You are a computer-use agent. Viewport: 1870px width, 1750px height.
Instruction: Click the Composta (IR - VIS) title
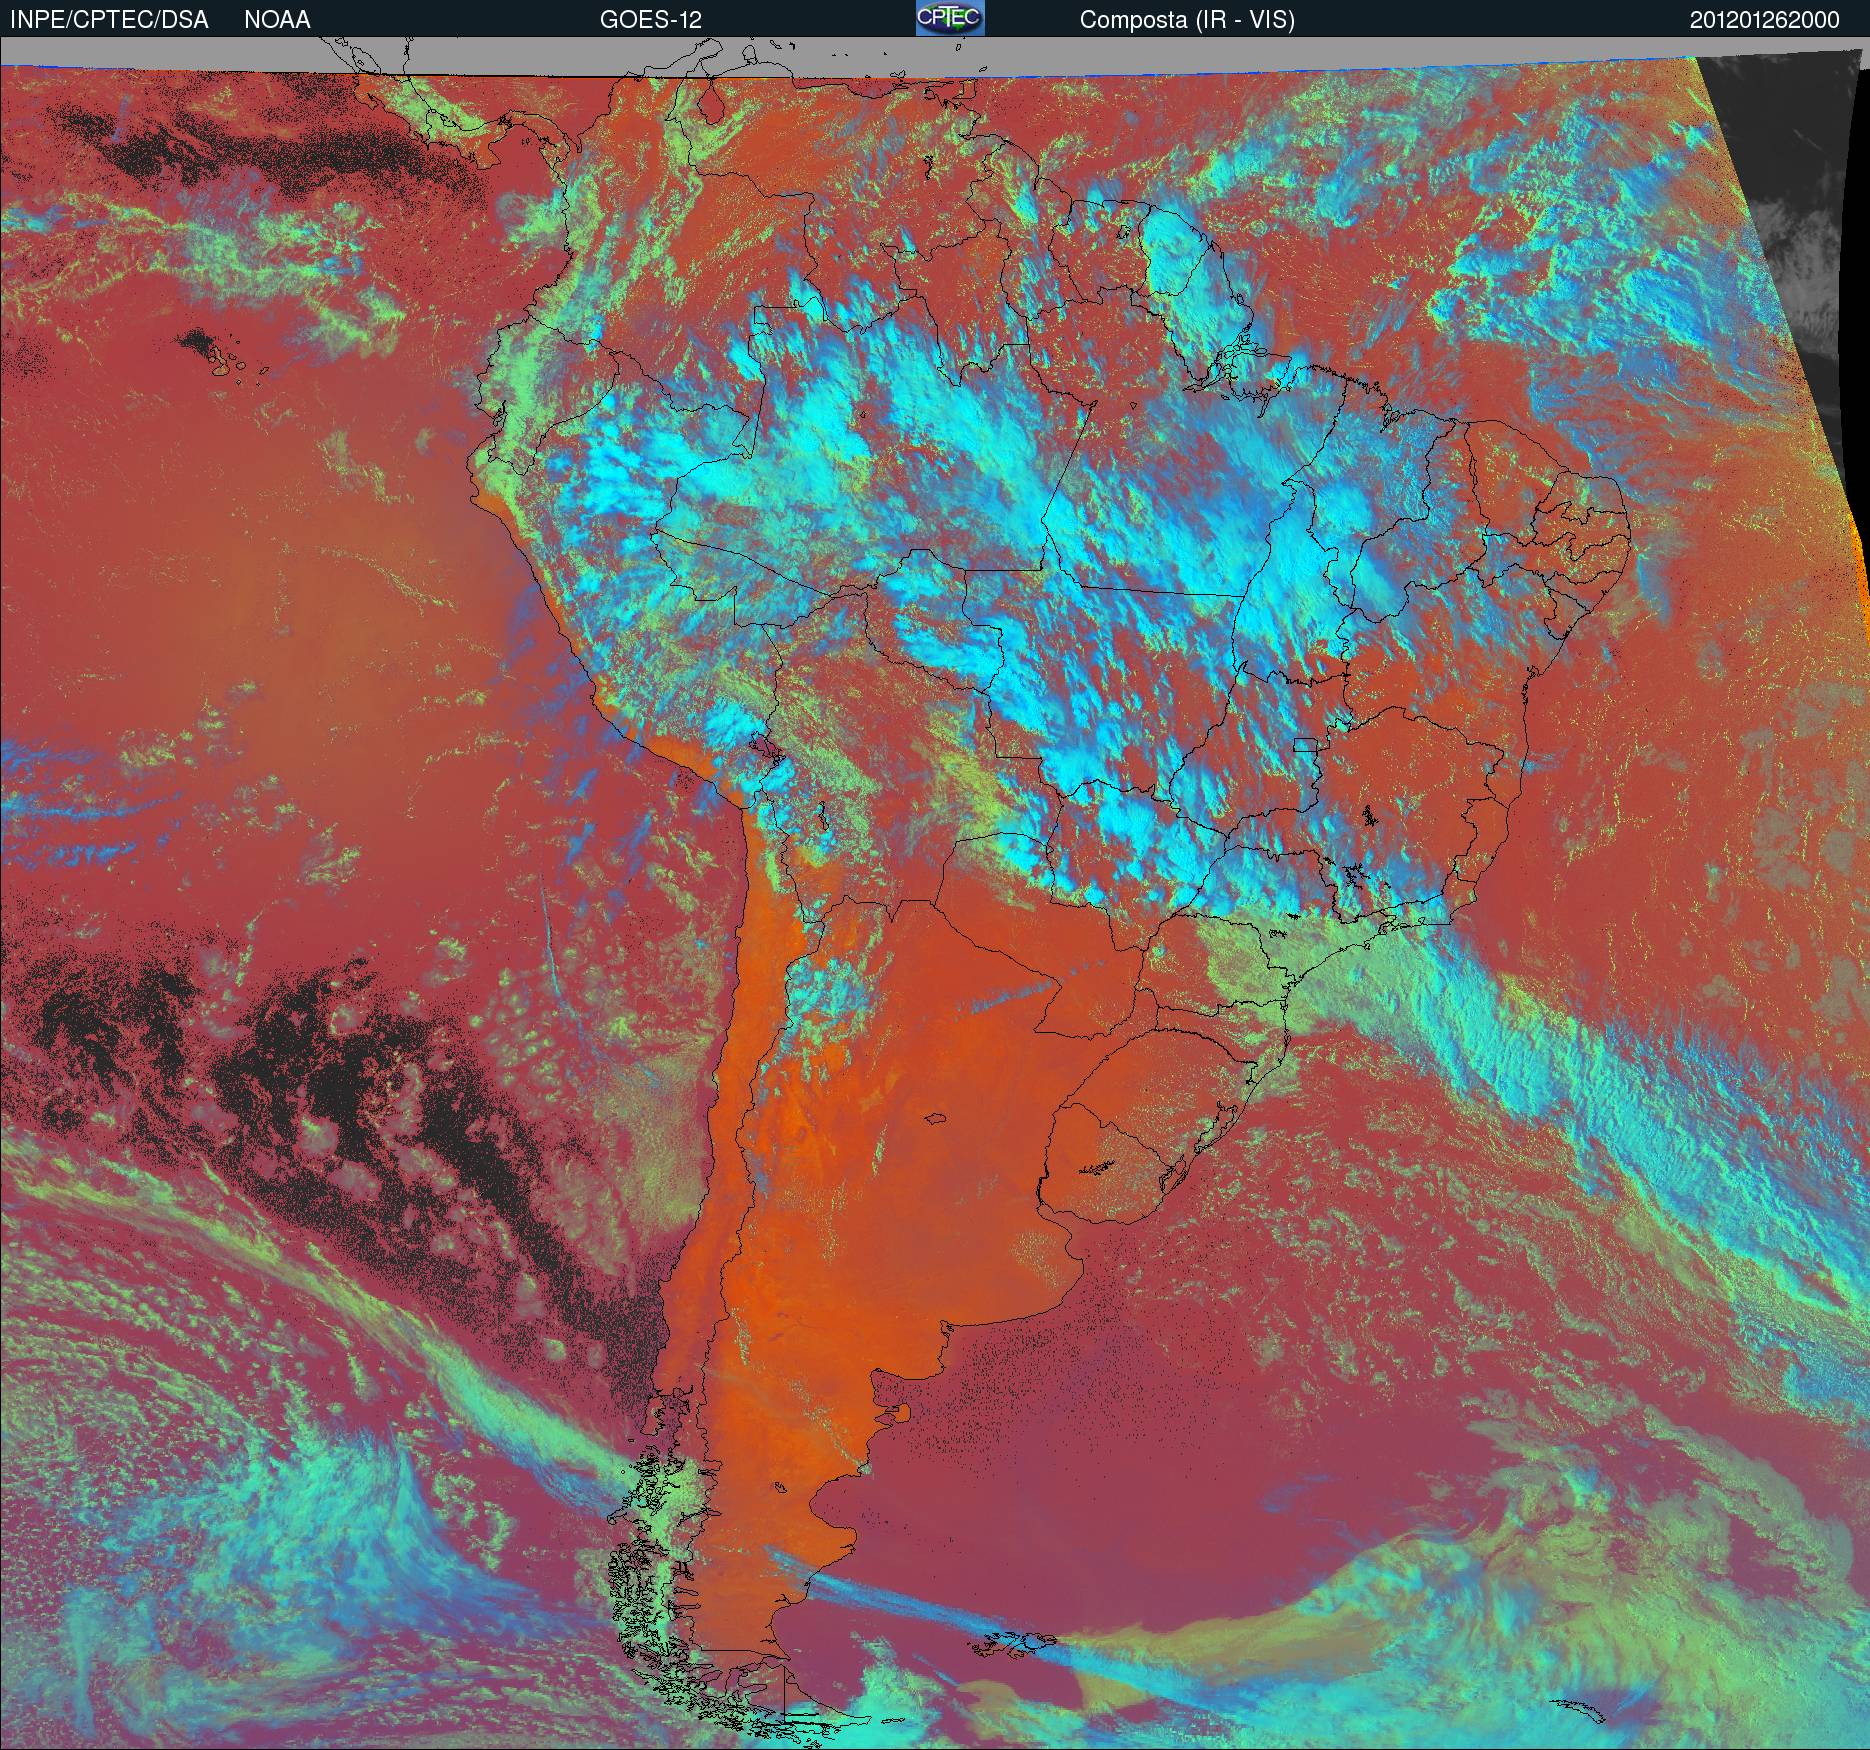pyautogui.click(x=1187, y=20)
